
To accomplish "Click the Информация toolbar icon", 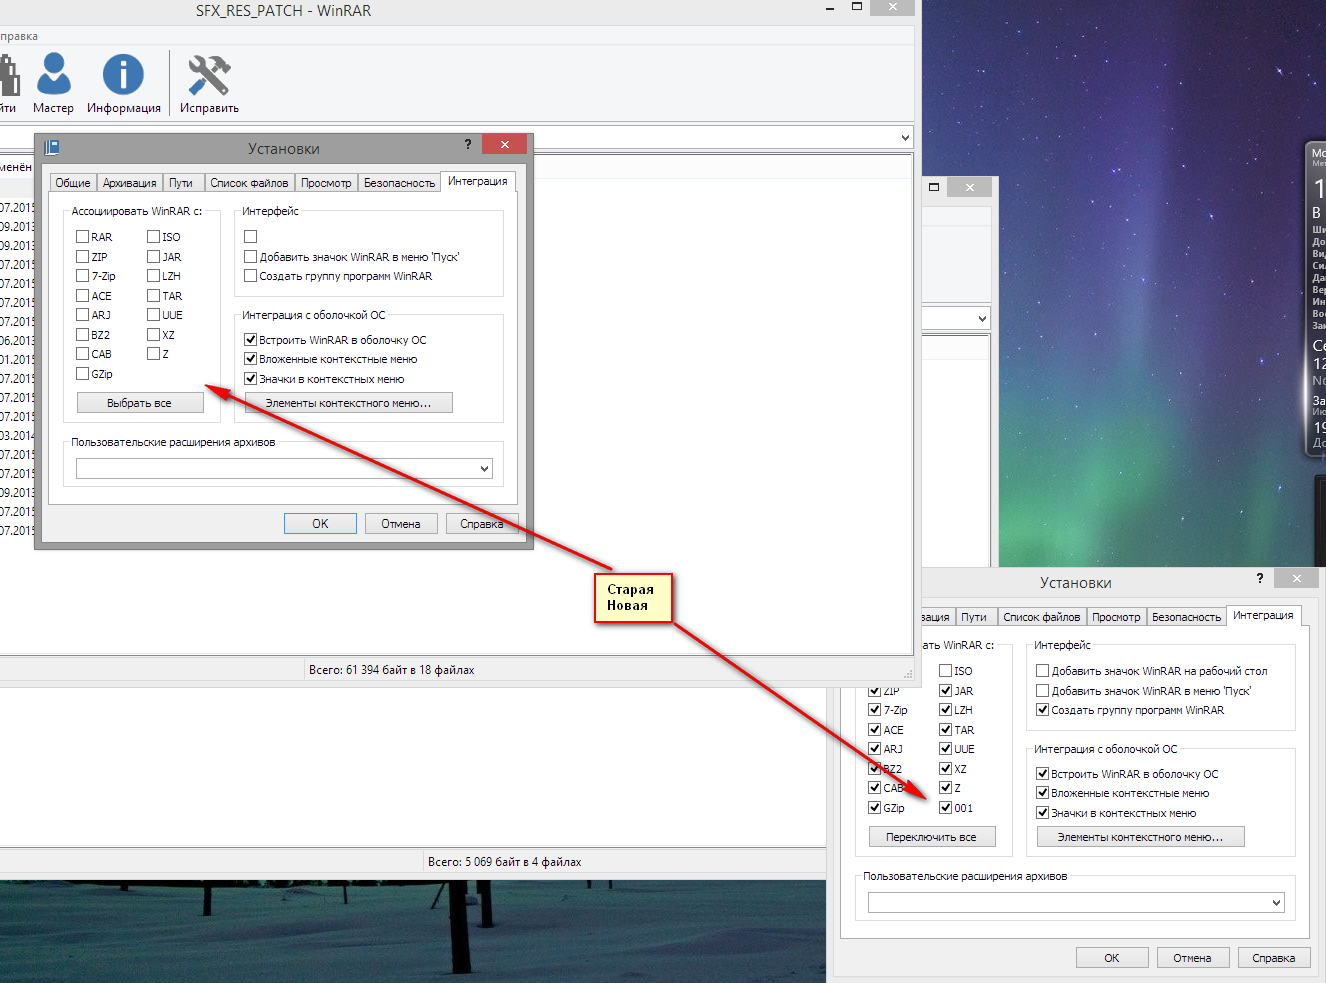I will click(x=123, y=83).
